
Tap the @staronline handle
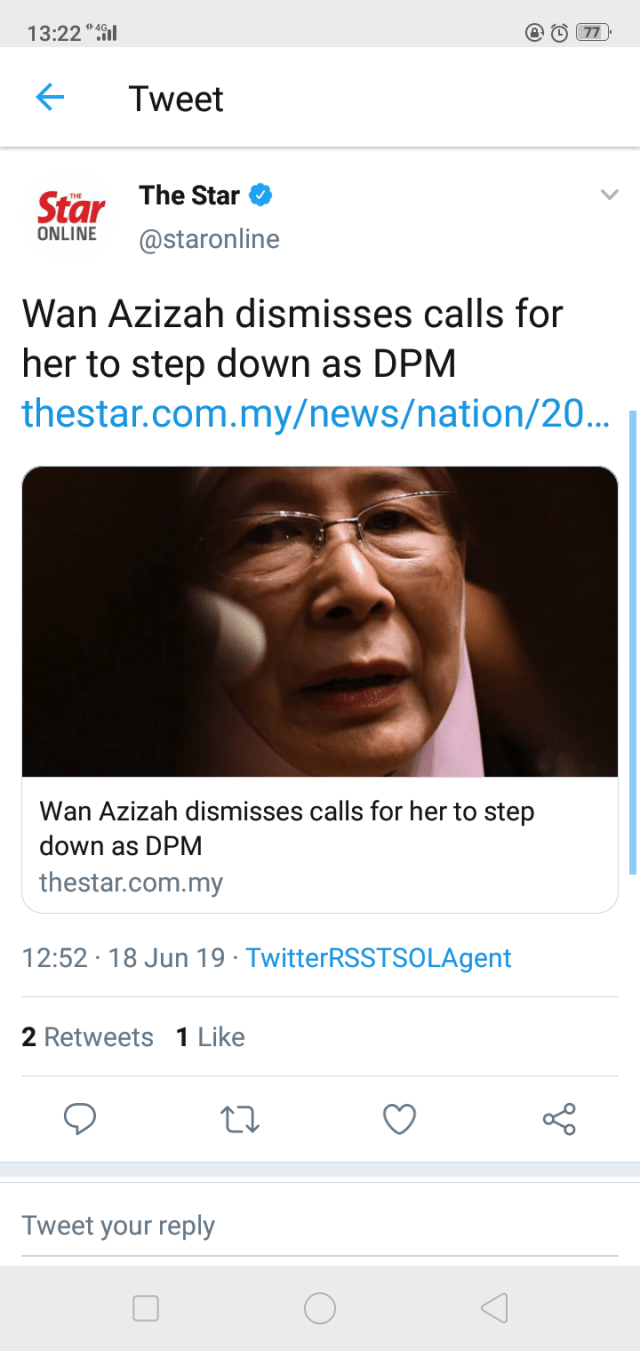(x=209, y=240)
